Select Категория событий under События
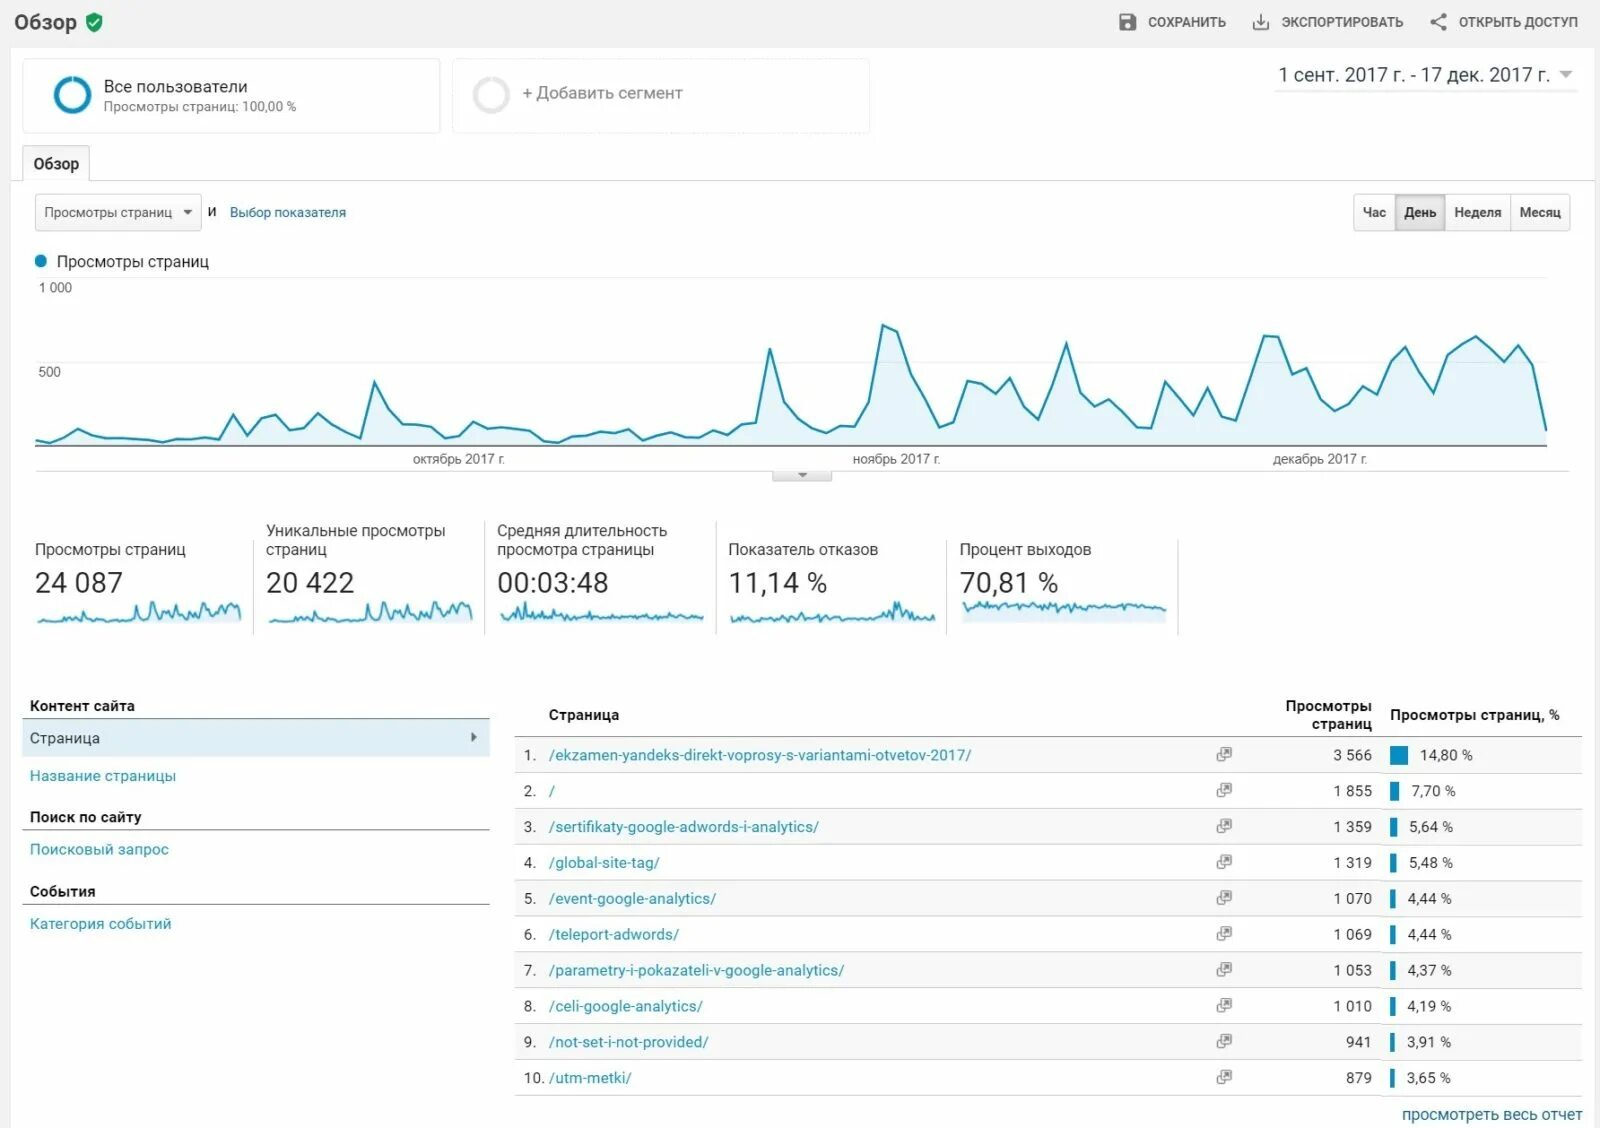This screenshot has width=1600, height=1128. (x=100, y=924)
